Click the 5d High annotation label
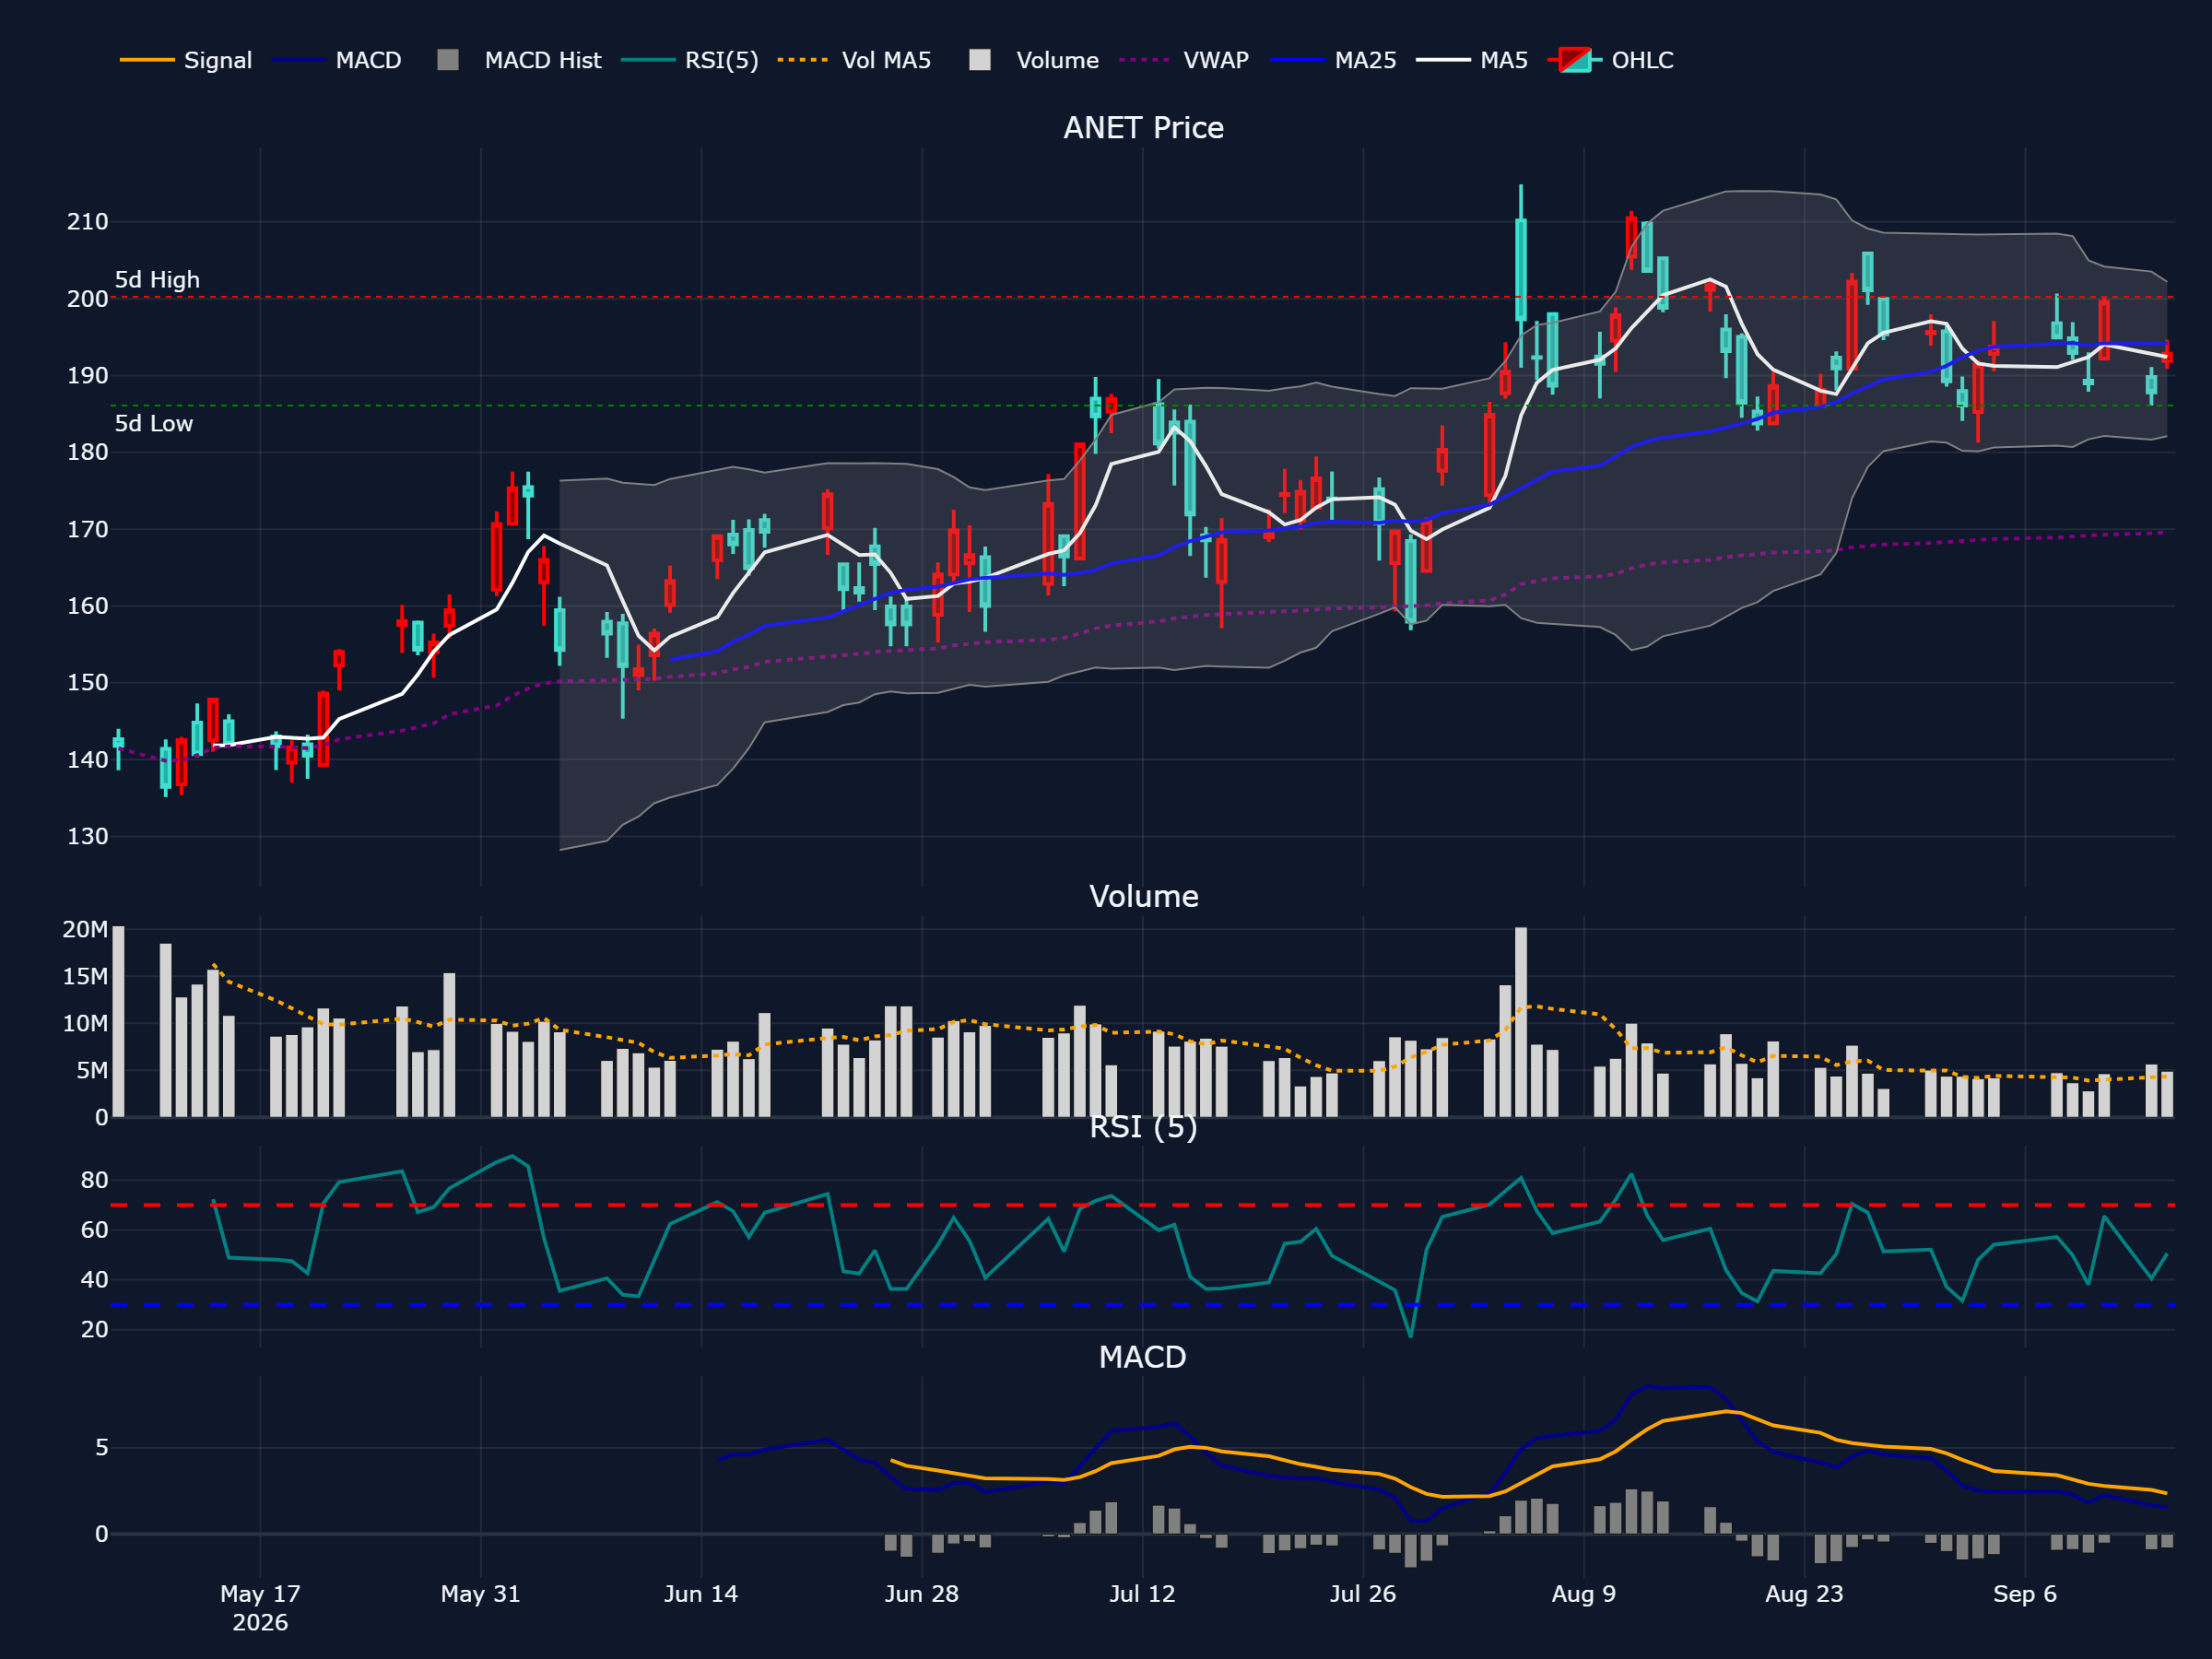 [157, 280]
